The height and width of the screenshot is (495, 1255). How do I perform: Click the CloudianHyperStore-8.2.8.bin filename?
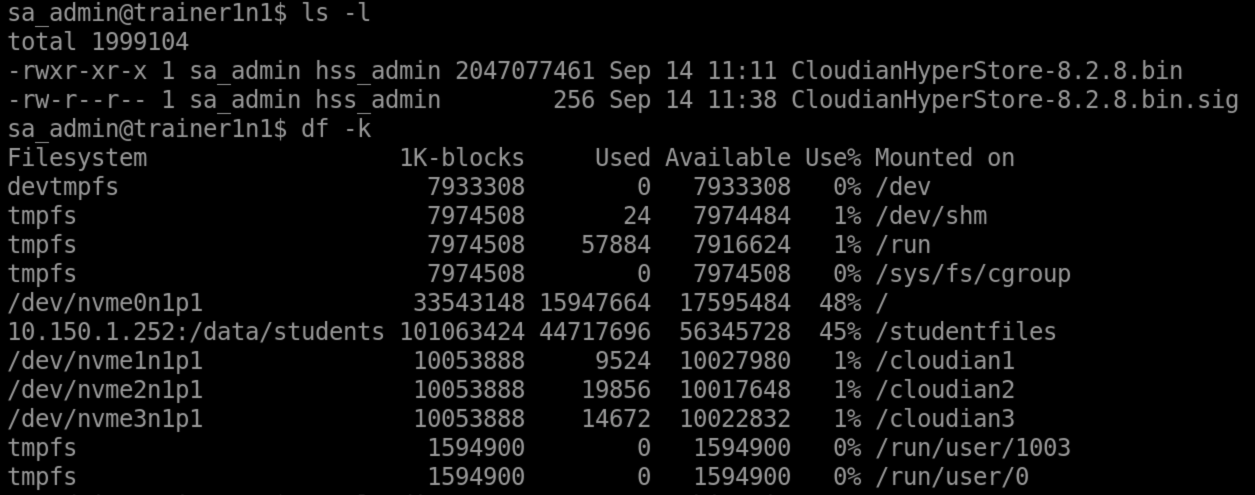click(987, 72)
